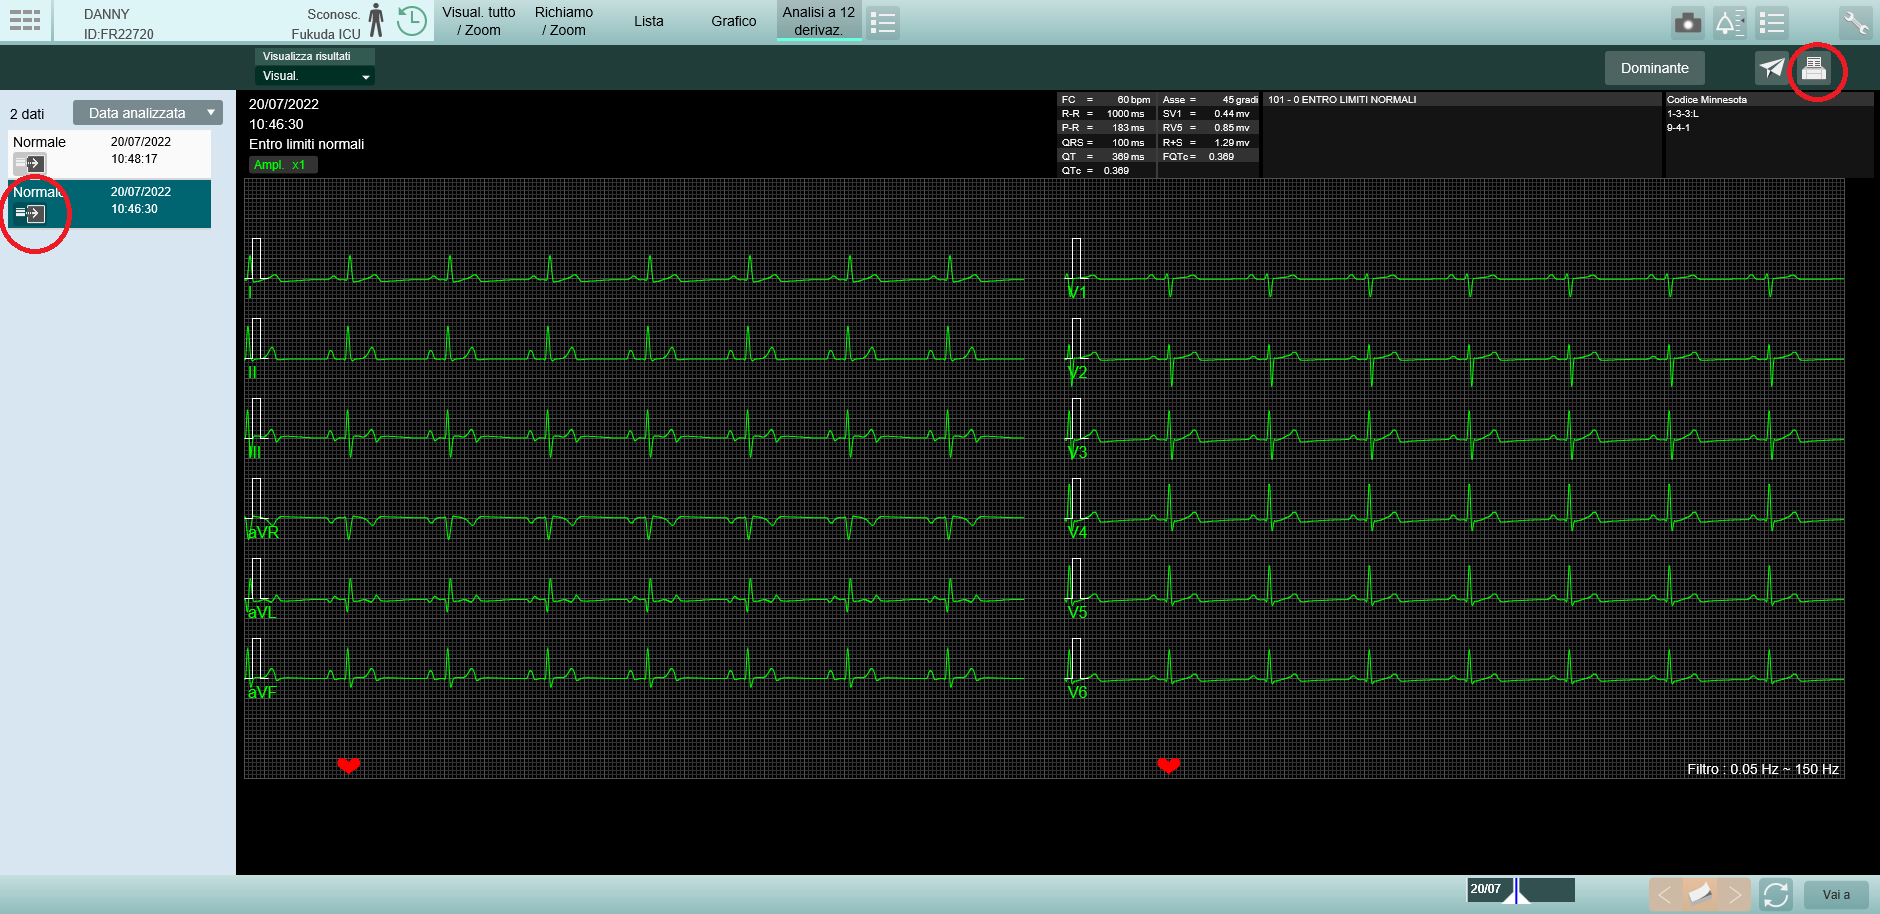Image resolution: width=1880 pixels, height=914 pixels.
Task: Click the Filtro : 0.05 Hz ~ 150 Hz label
Action: [1763, 769]
